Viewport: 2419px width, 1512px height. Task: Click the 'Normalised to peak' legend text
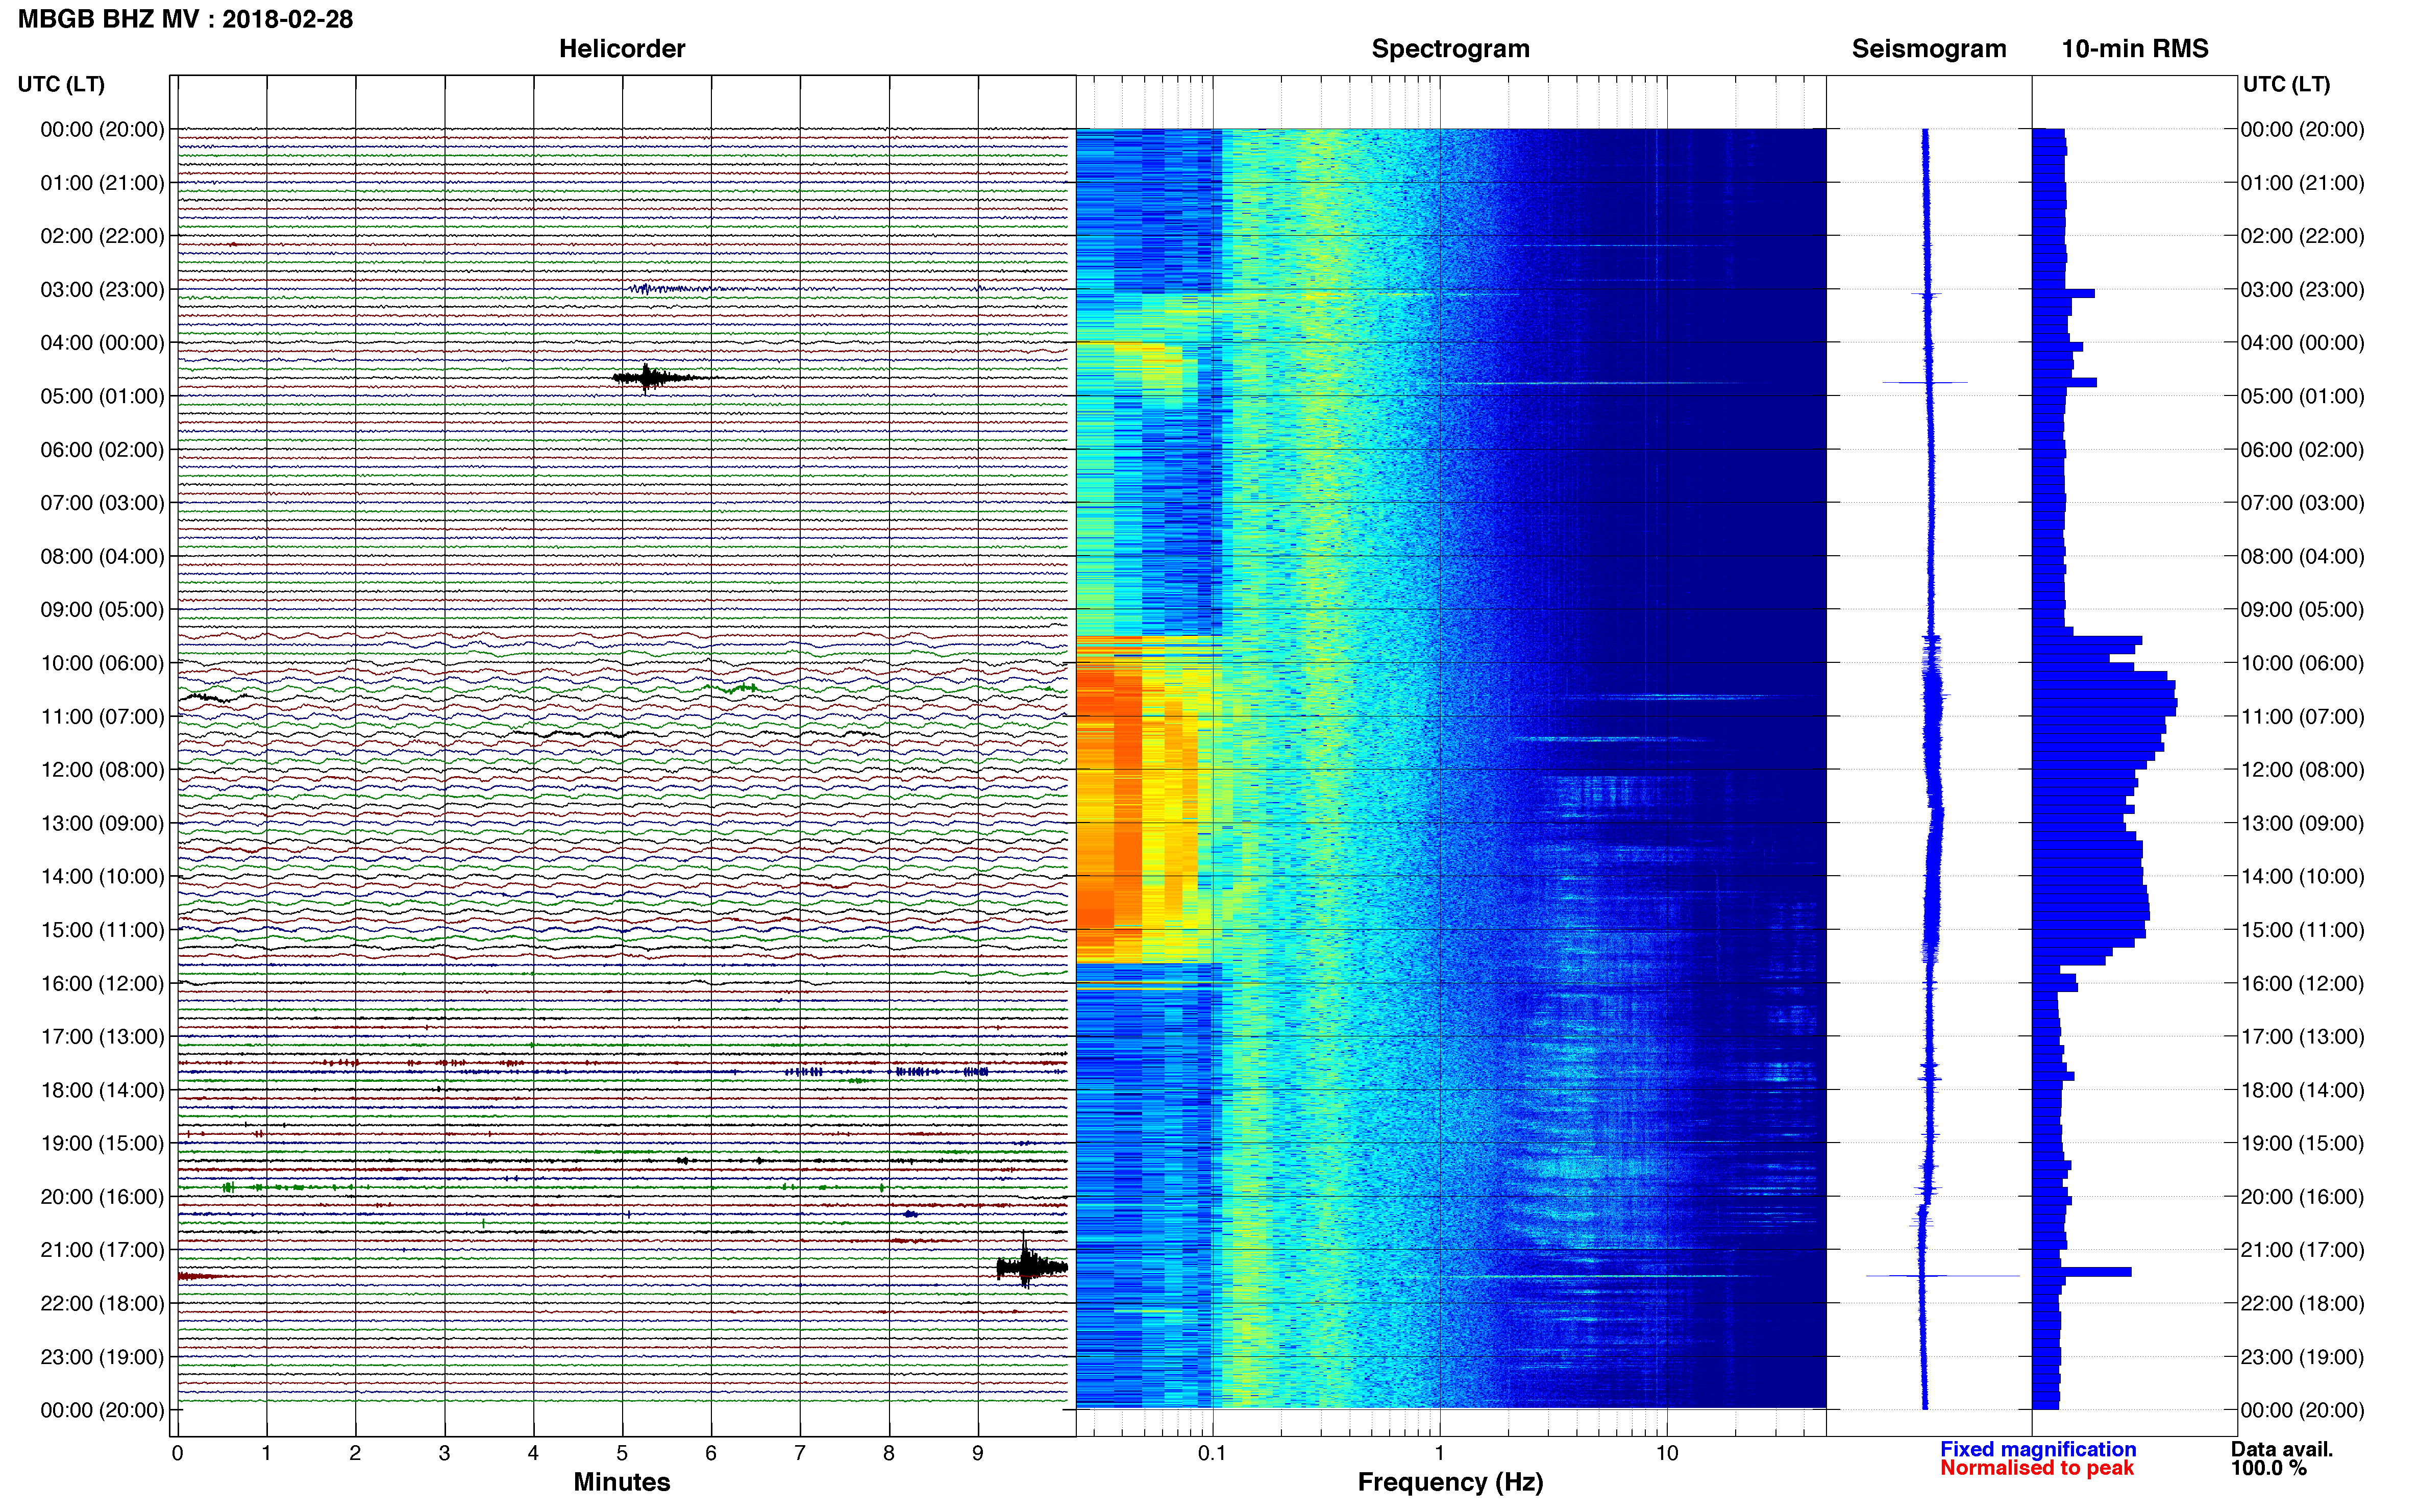point(2037,1468)
